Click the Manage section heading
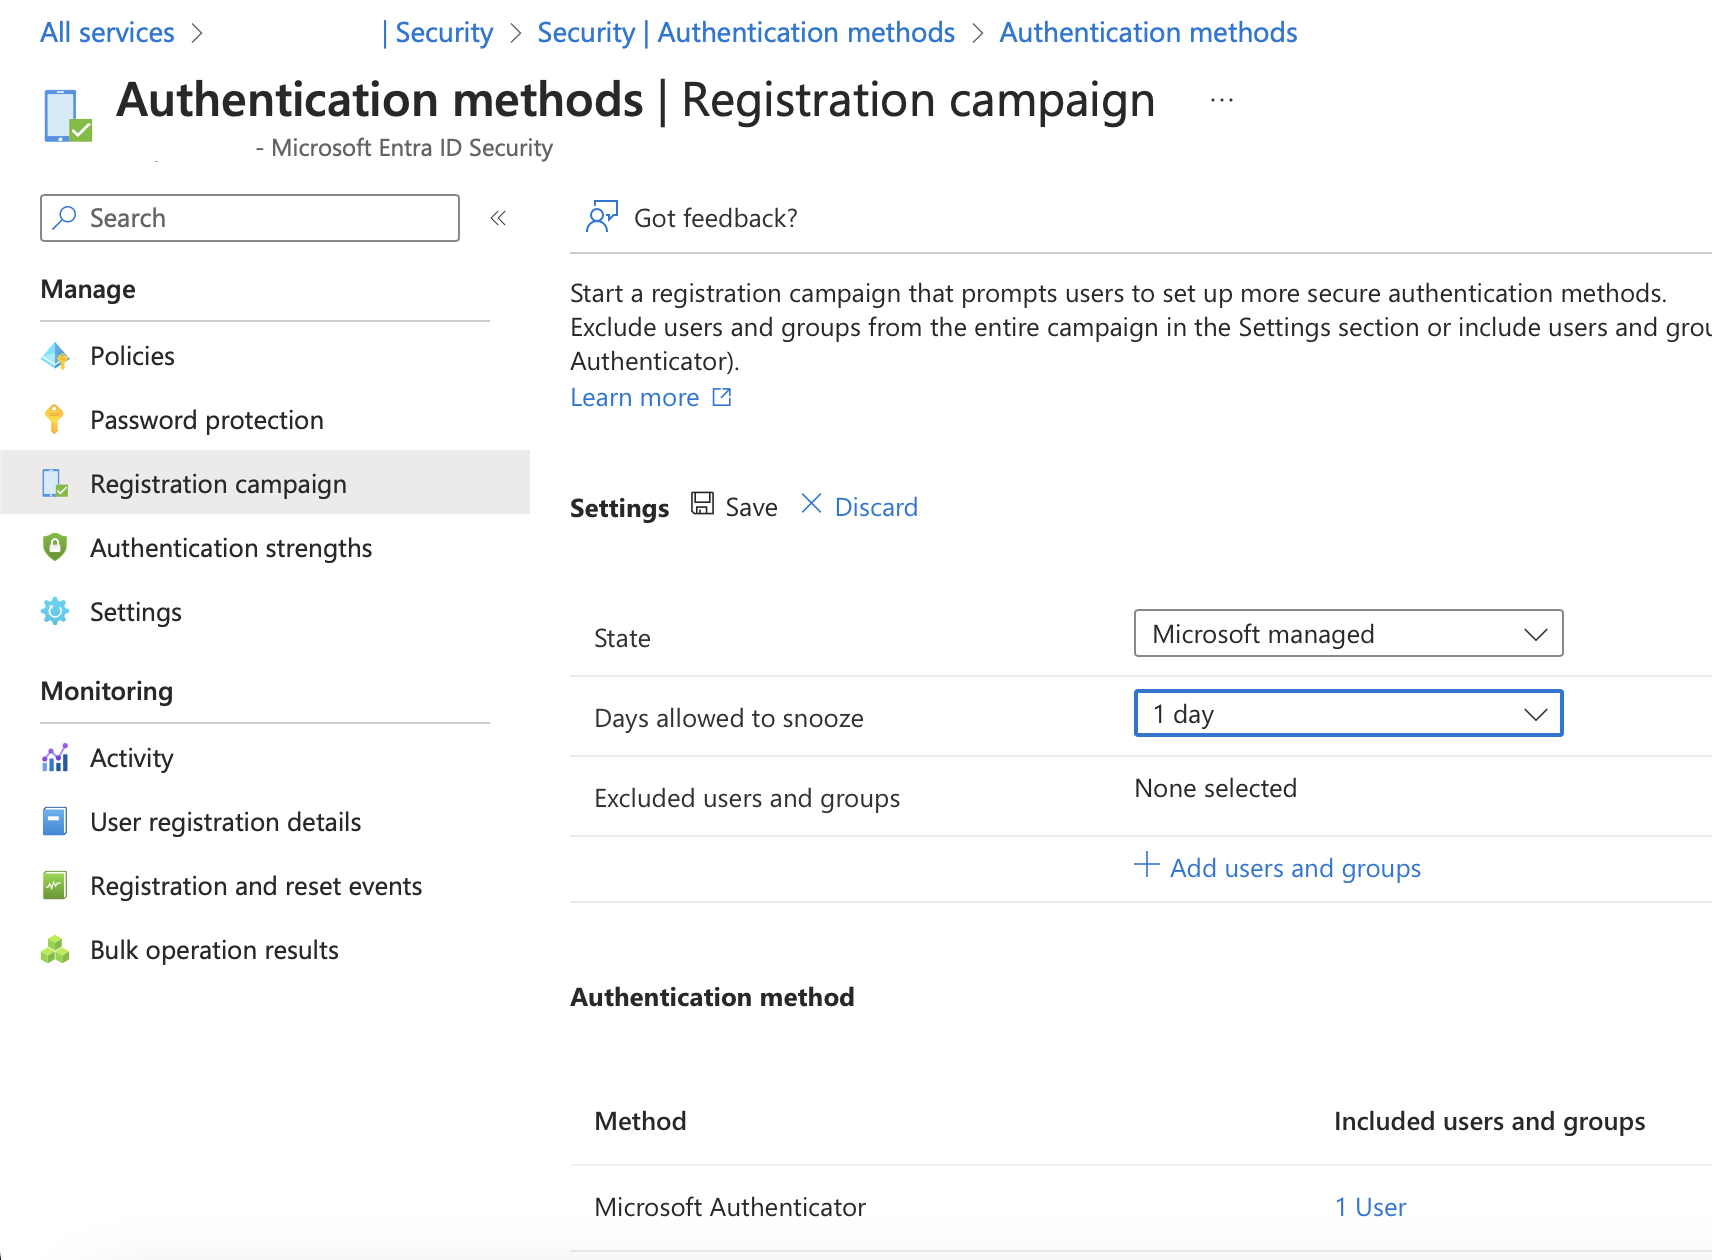This screenshot has width=1712, height=1260. pyautogui.click(x=88, y=289)
